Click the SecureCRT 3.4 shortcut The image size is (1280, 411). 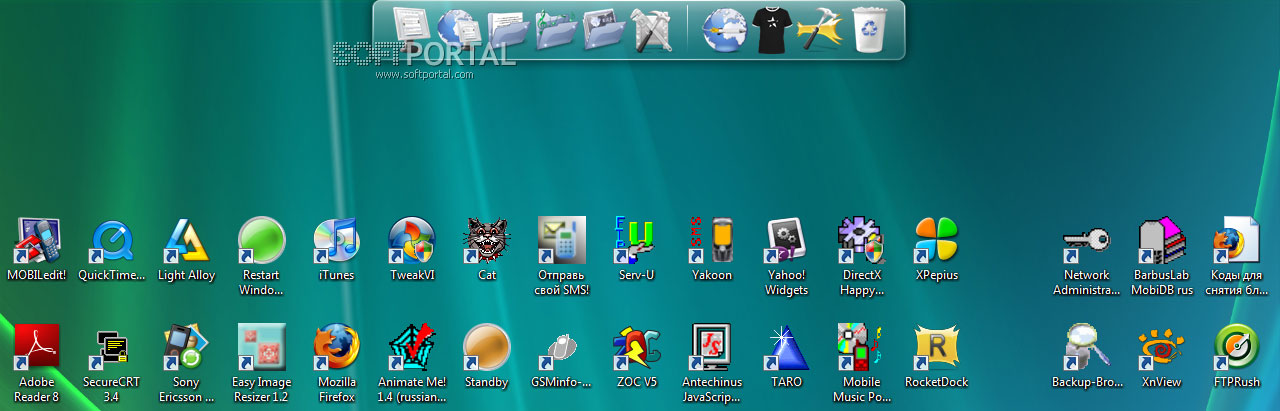111,362
